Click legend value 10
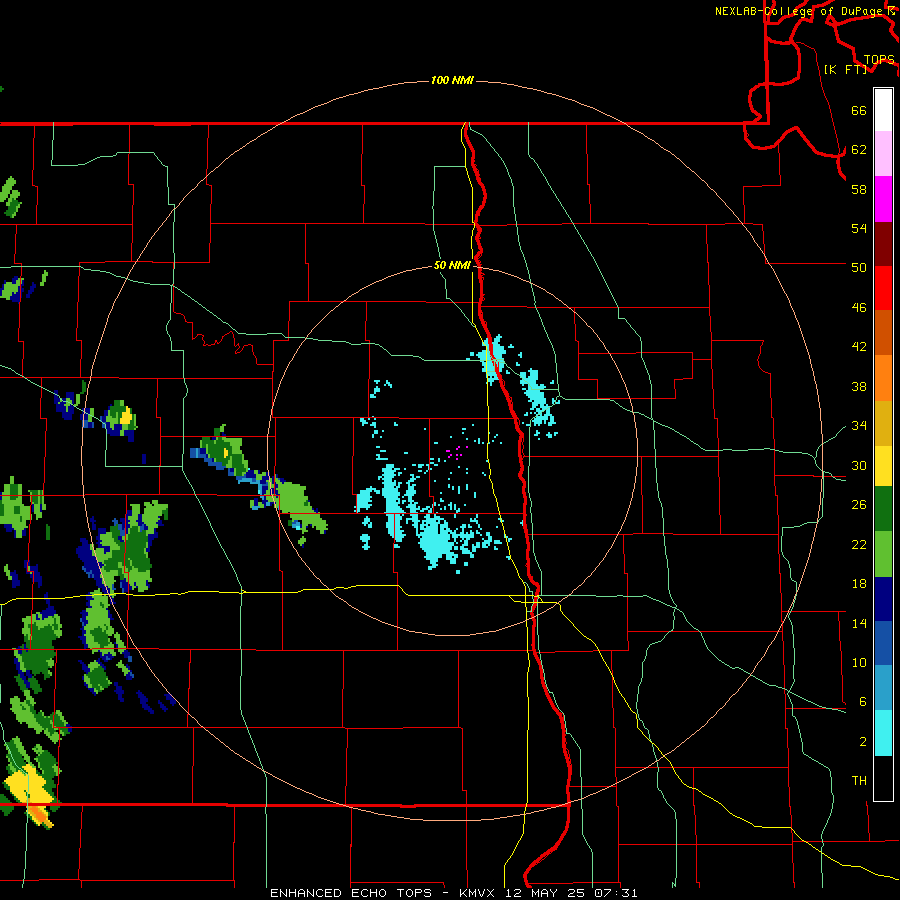Screen dimensions: 900x900 point(859,662)
